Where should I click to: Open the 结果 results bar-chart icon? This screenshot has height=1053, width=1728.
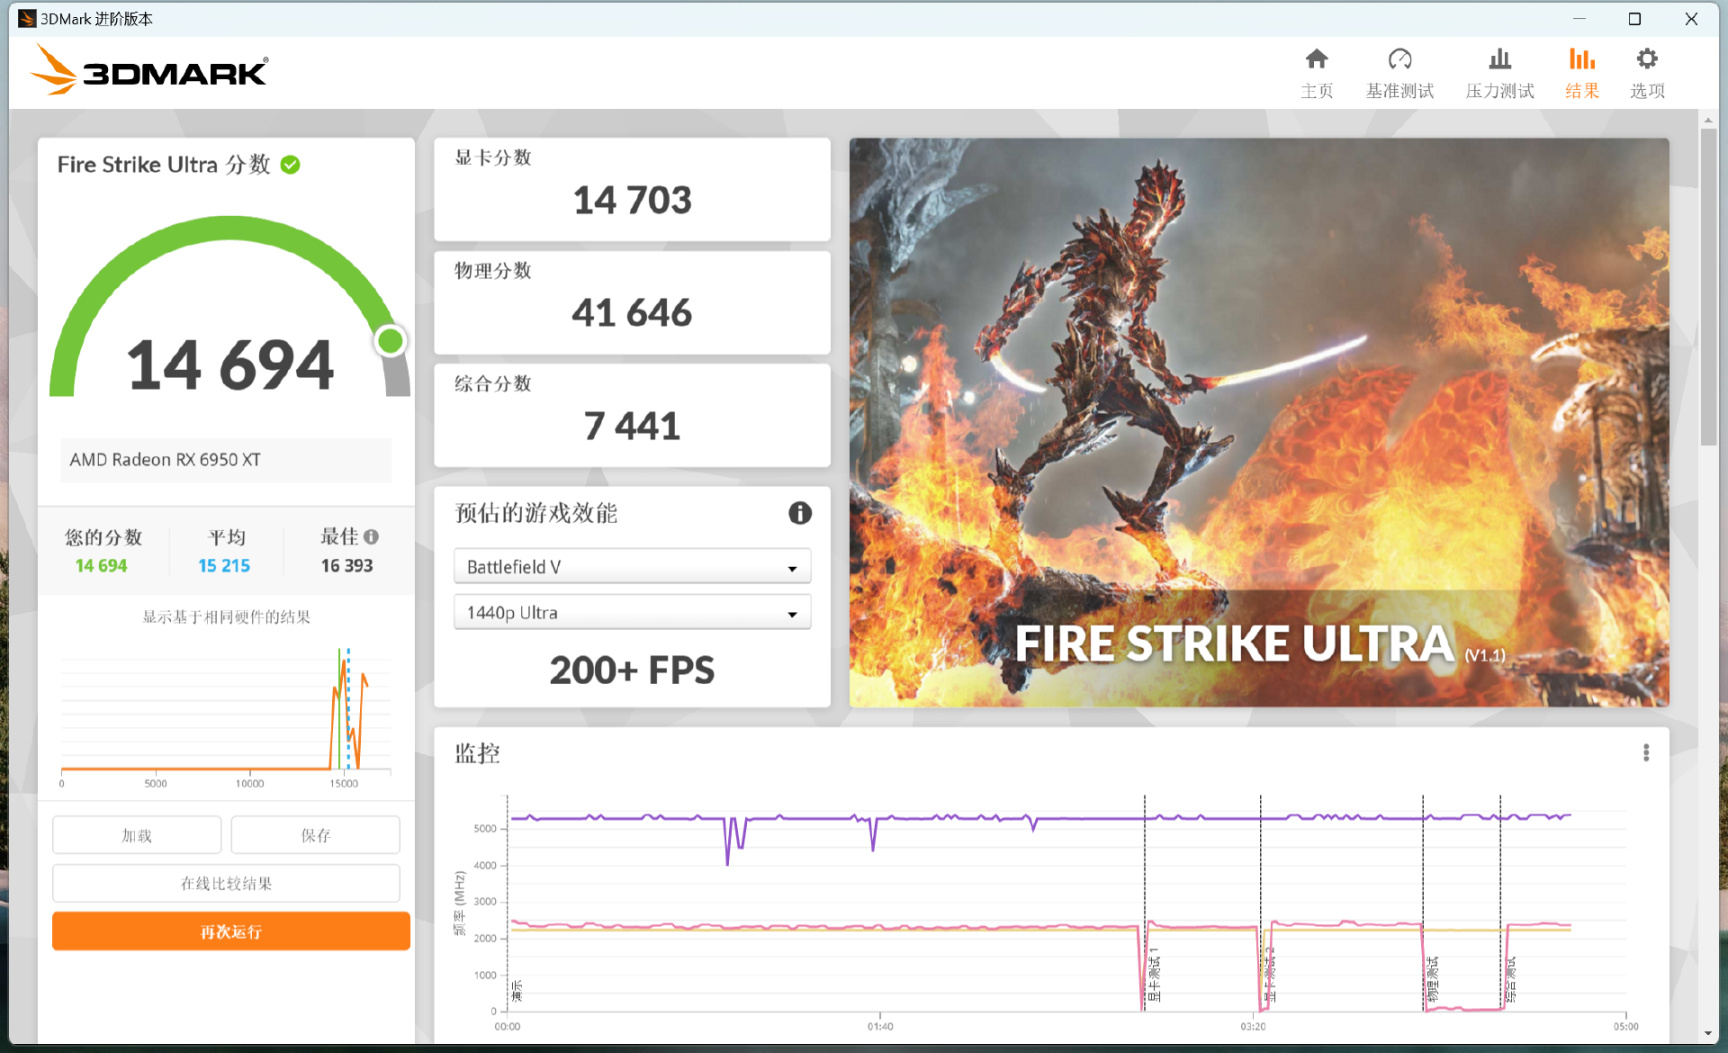tap(1581, 59)
